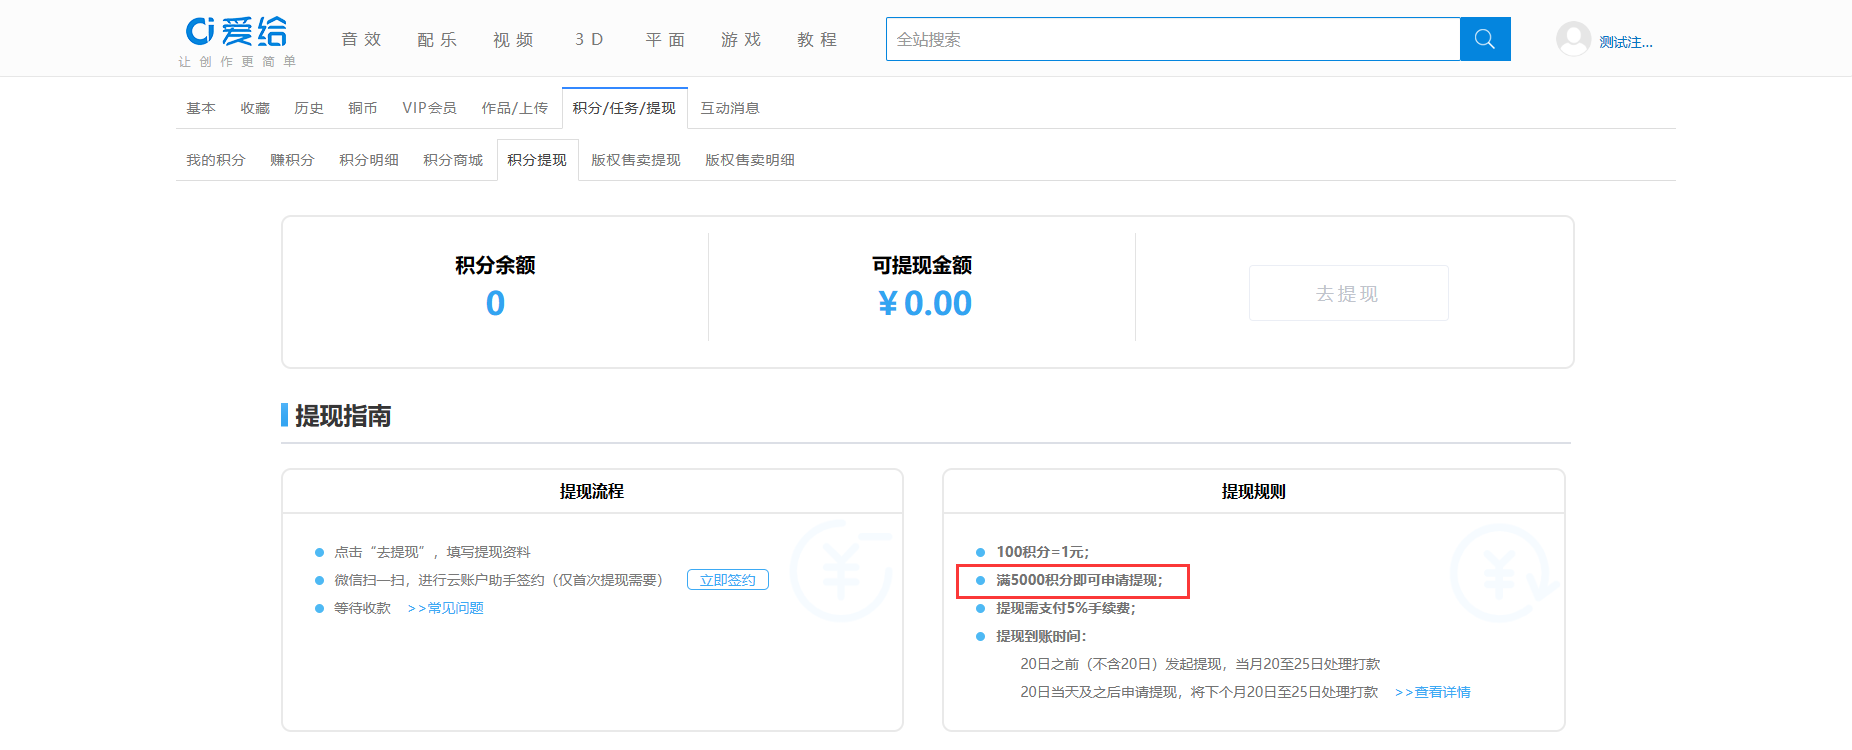Click the 等待收款 step text
This screenshot has height=750, width=1852.
pos(362,608)
